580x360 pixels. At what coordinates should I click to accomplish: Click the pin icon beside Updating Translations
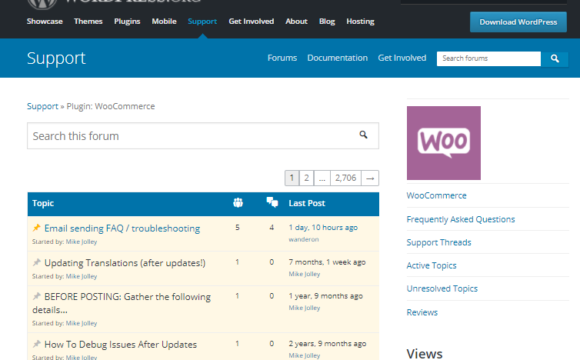(x=36, y=262)
